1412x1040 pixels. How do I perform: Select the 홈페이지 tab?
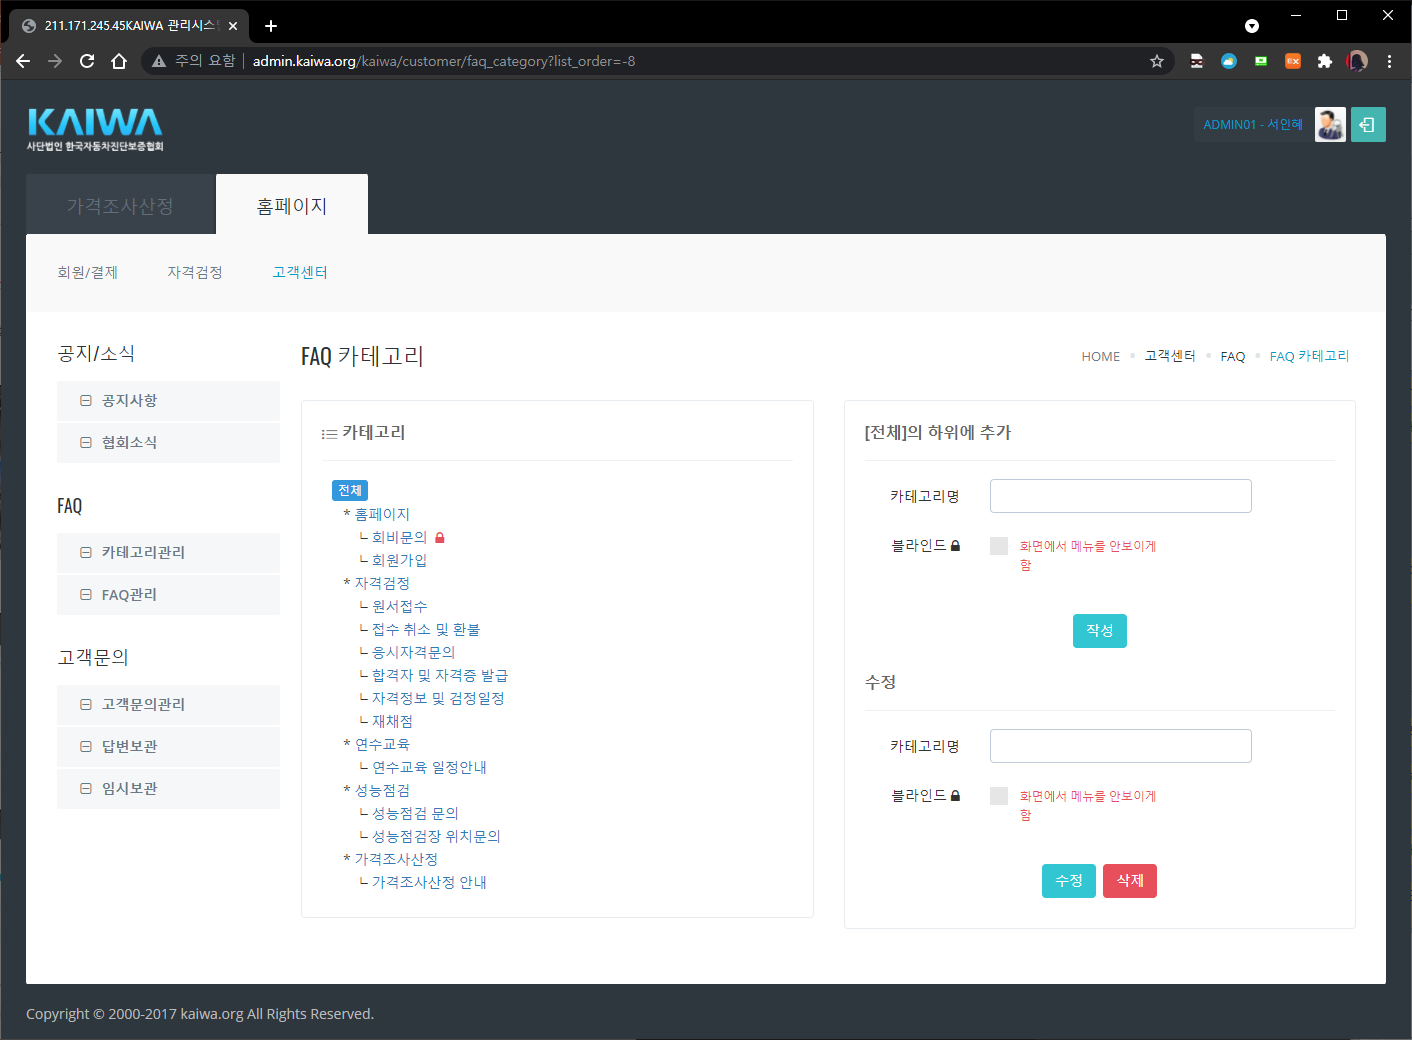292,205
